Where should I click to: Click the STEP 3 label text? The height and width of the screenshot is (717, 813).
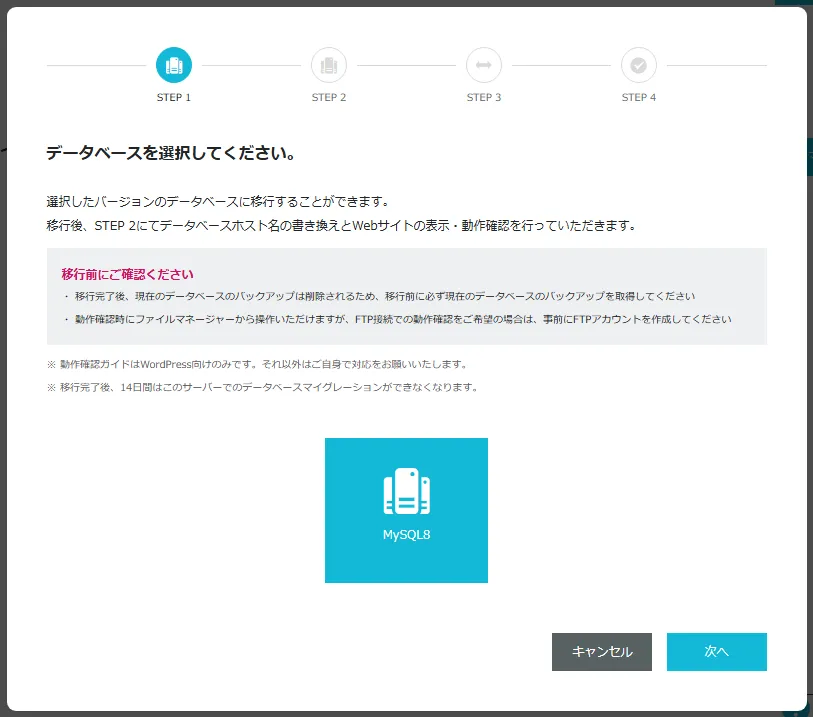click(x=484, y=98)
